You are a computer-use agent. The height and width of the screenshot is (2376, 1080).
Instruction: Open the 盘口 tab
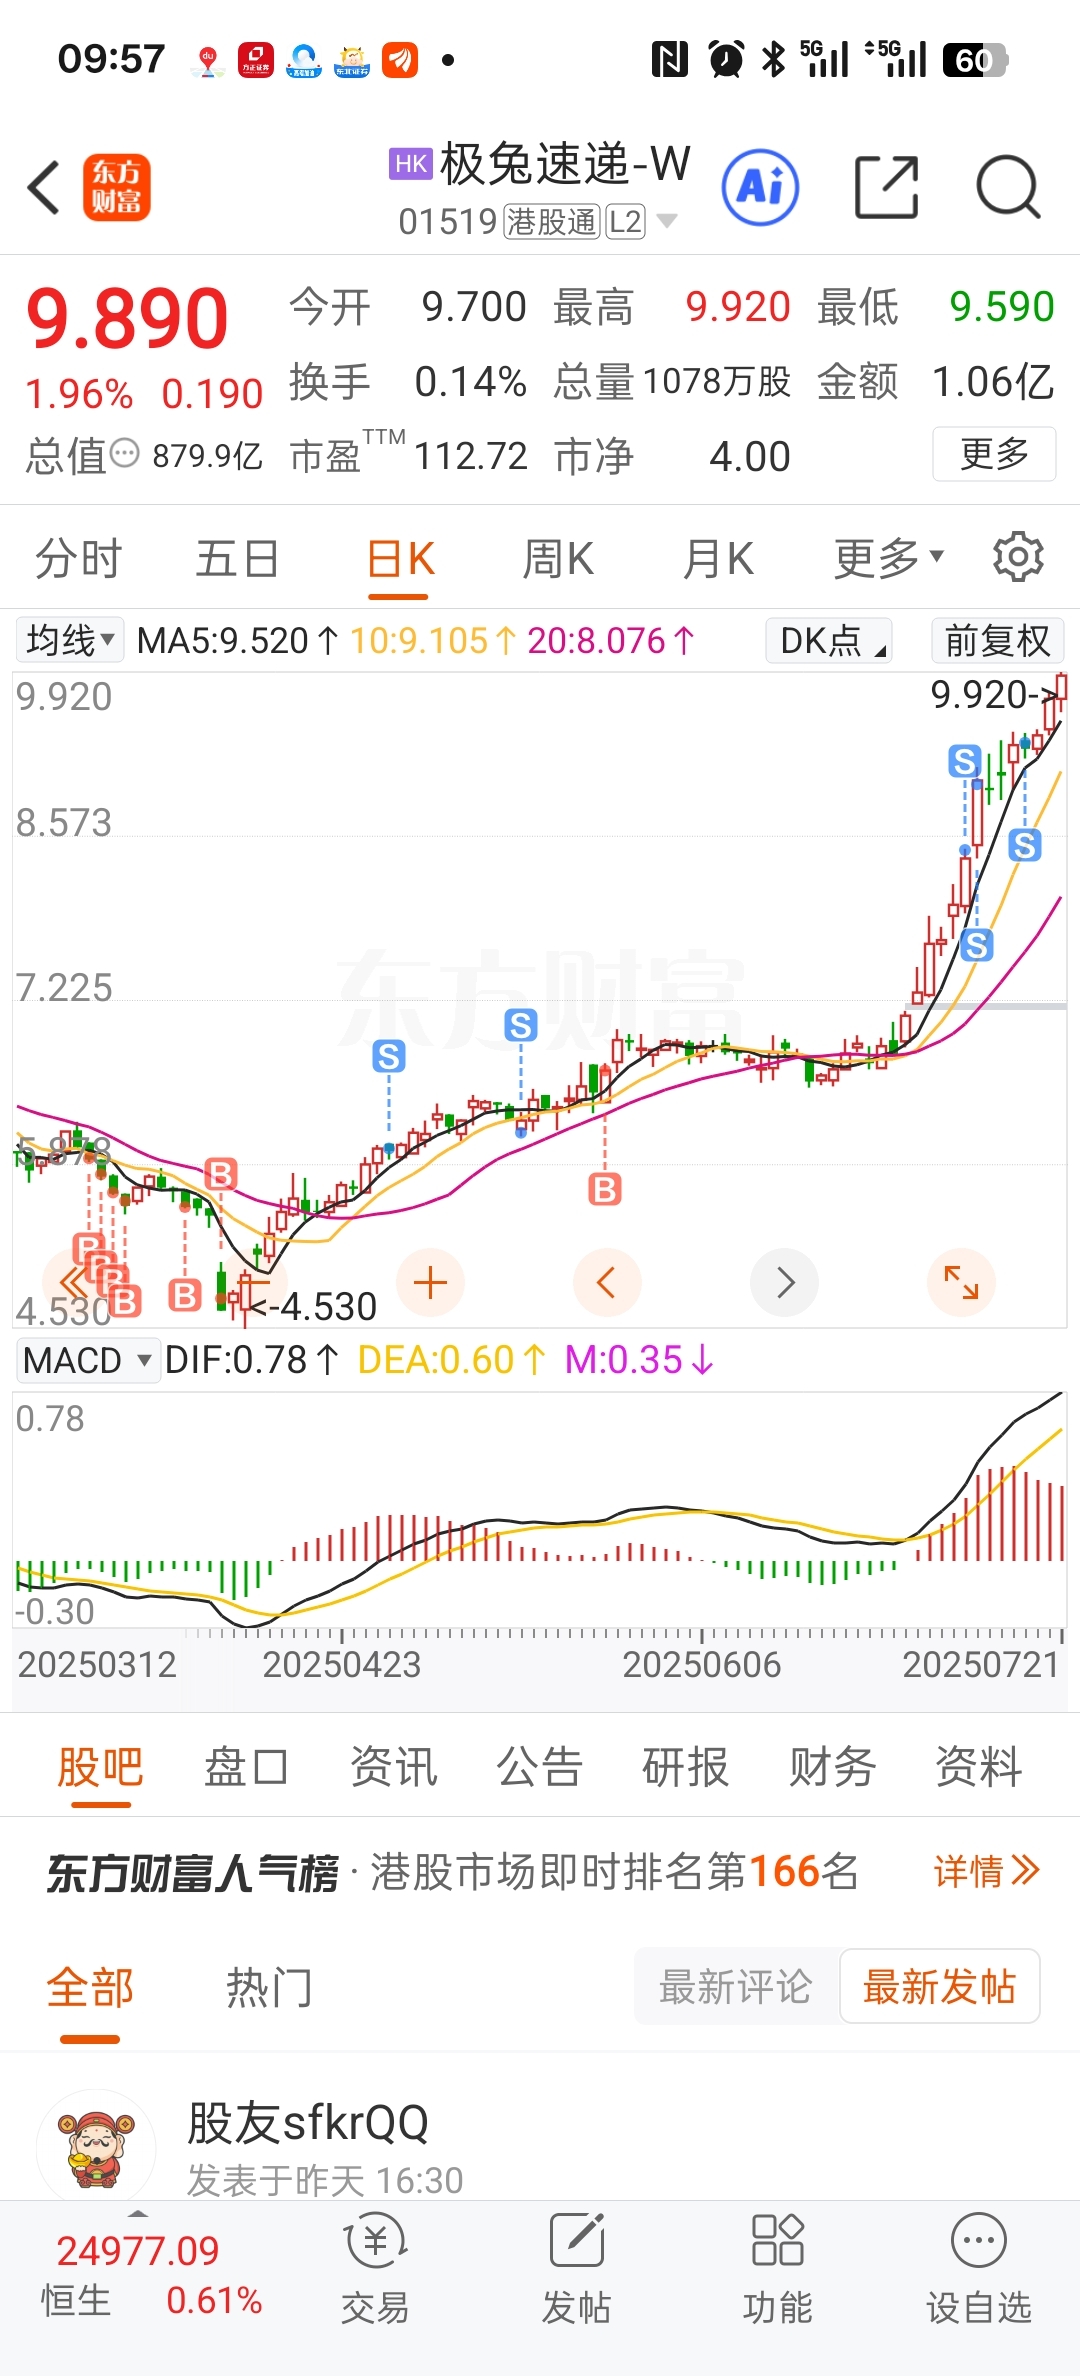click(246, 1766)
